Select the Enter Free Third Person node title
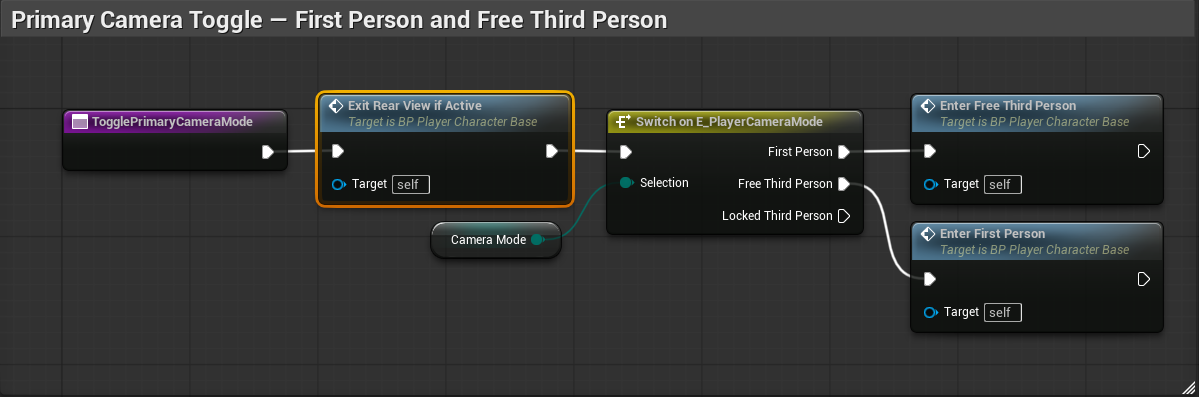1199x397 pixels. pos(1008,106)
